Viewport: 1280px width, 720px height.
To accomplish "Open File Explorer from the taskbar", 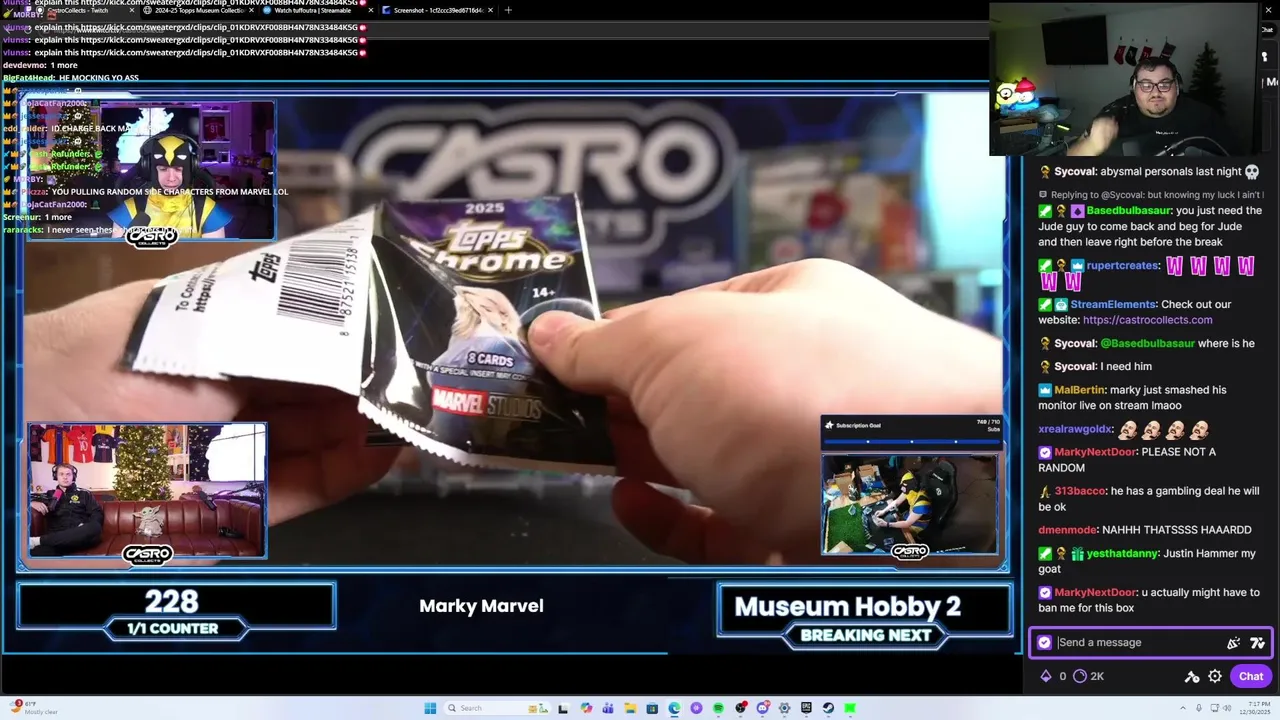I will coord(631,708).
